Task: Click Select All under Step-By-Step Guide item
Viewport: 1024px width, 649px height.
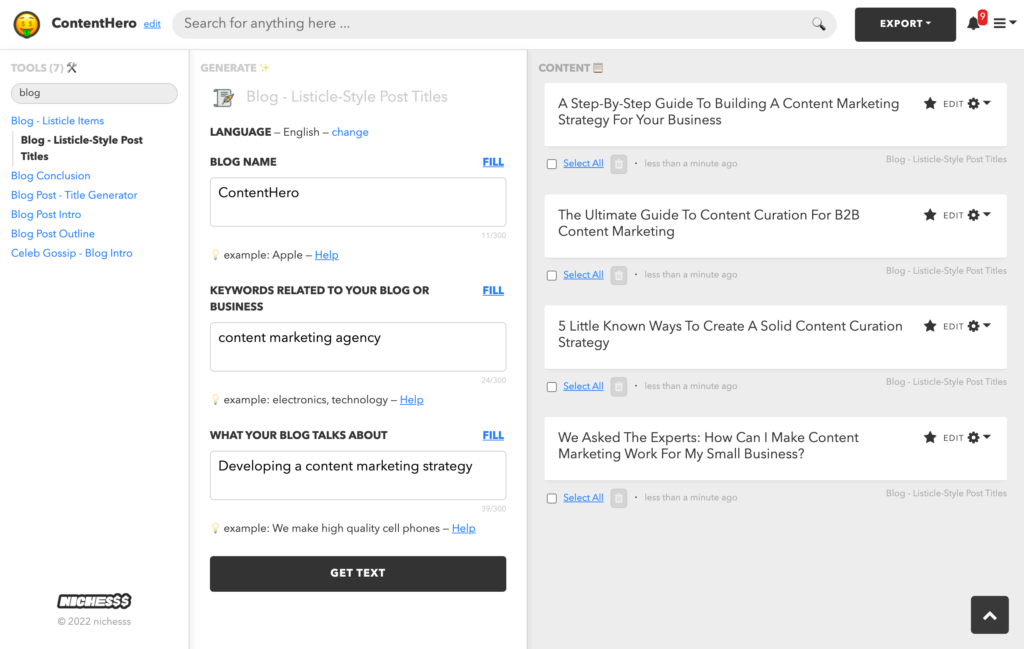Action: coord(583,163)
